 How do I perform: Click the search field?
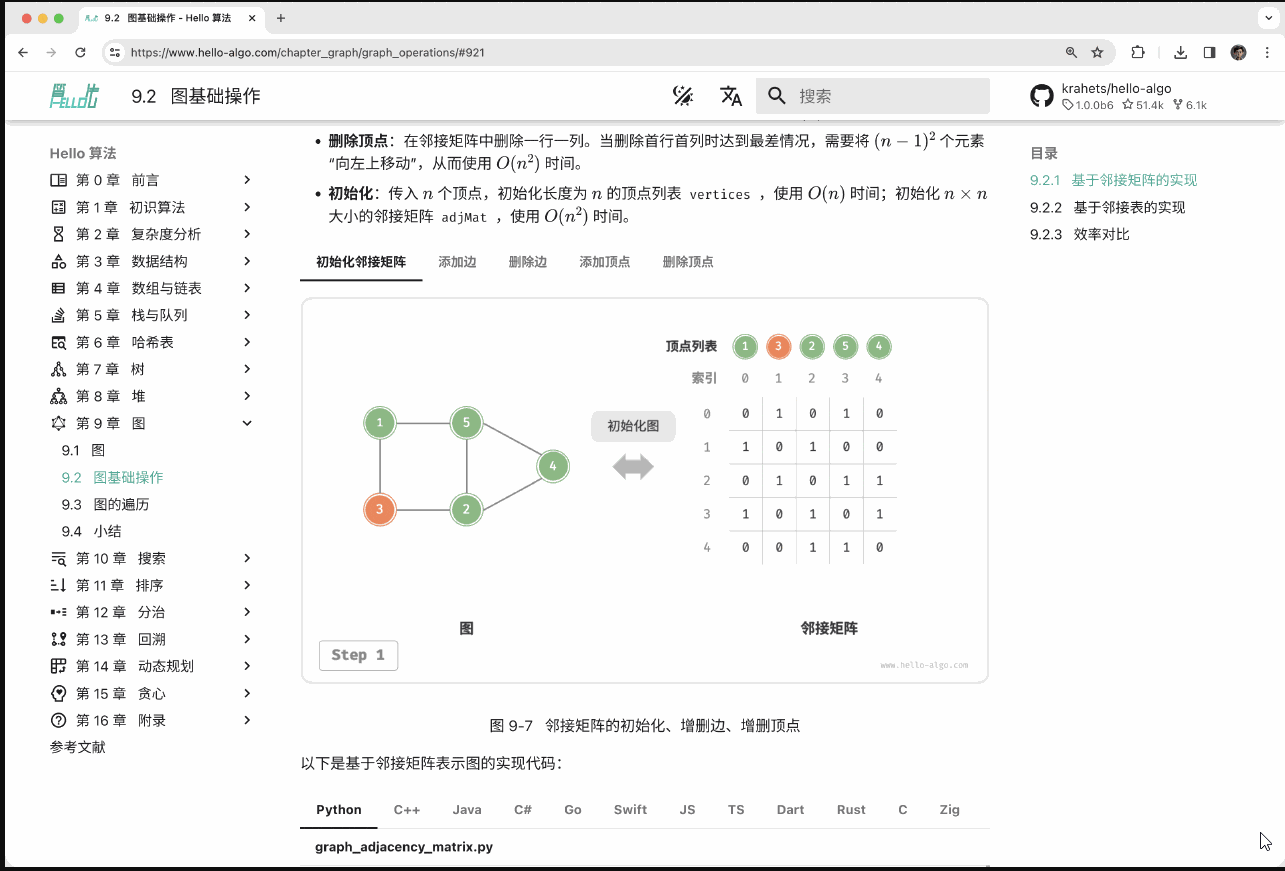click(x=885, y=96)
